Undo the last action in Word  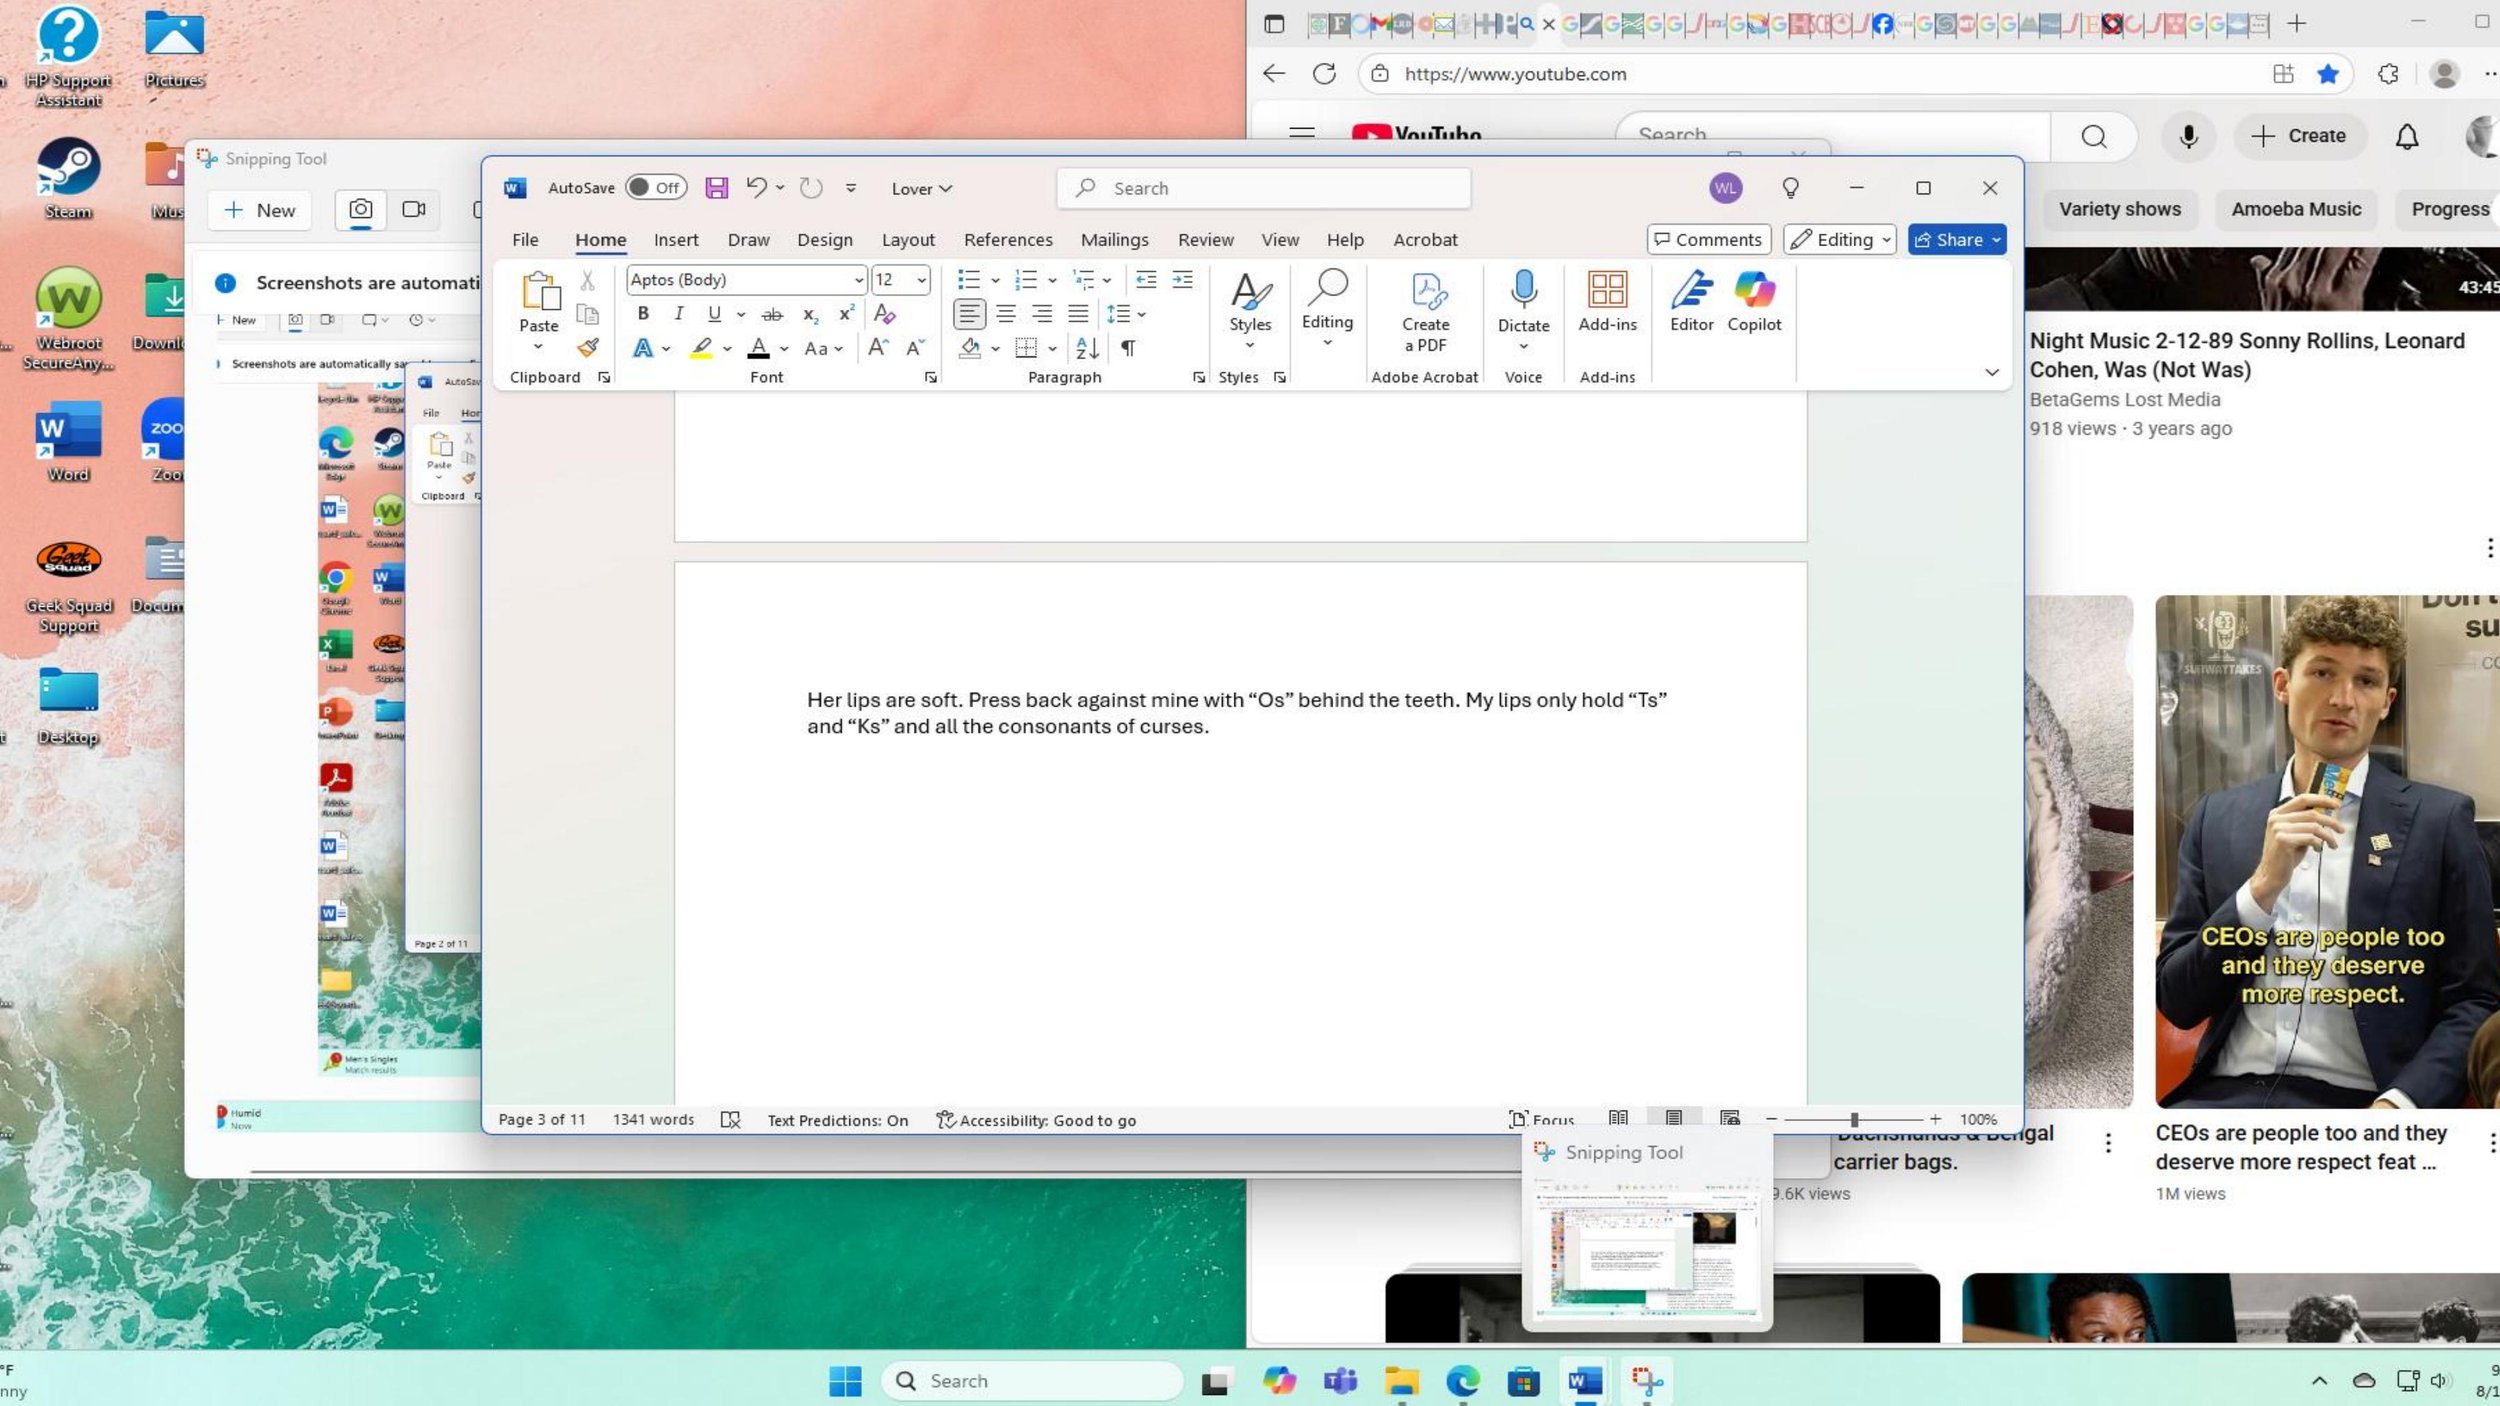(x=756, y=188)
